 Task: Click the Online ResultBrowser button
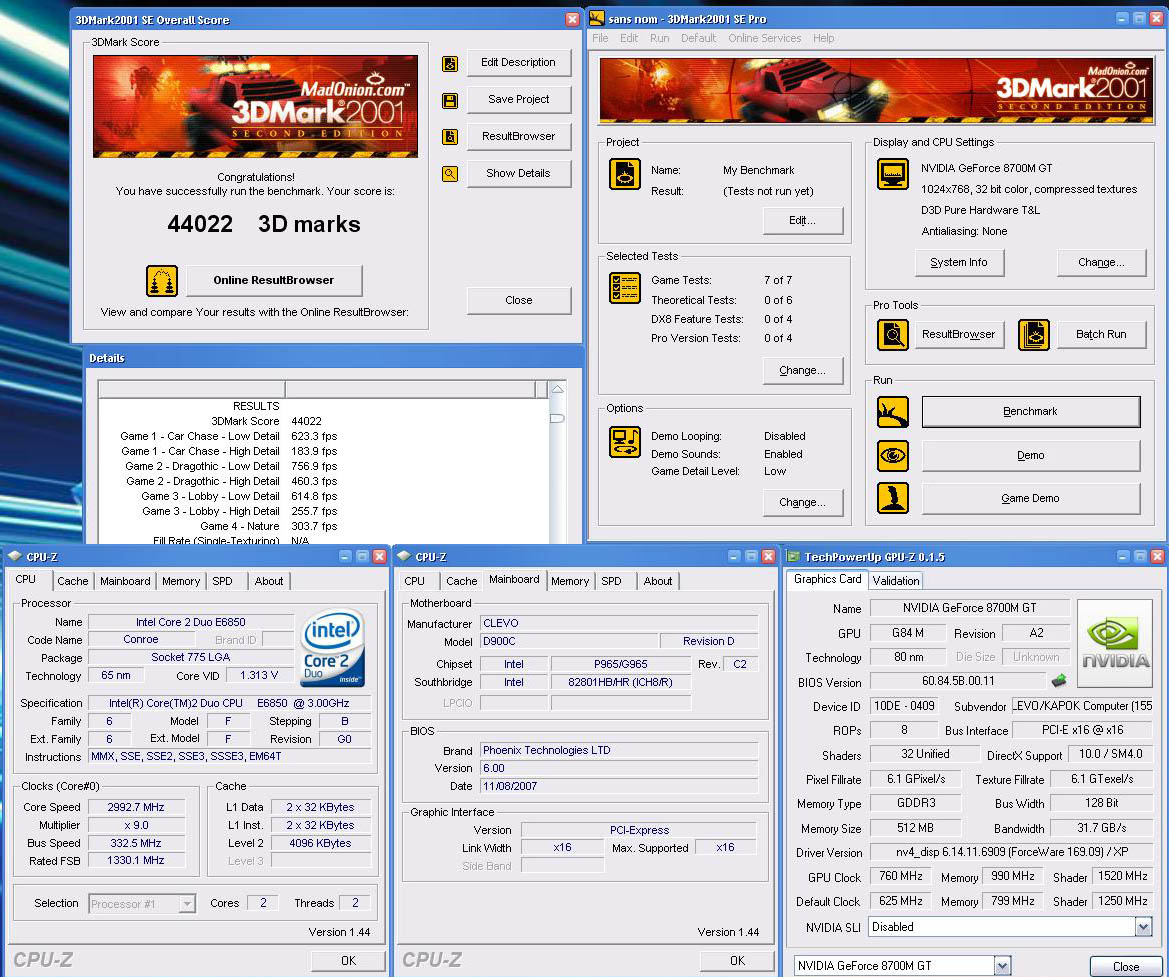pyautogui.click(x=274, y=280)
